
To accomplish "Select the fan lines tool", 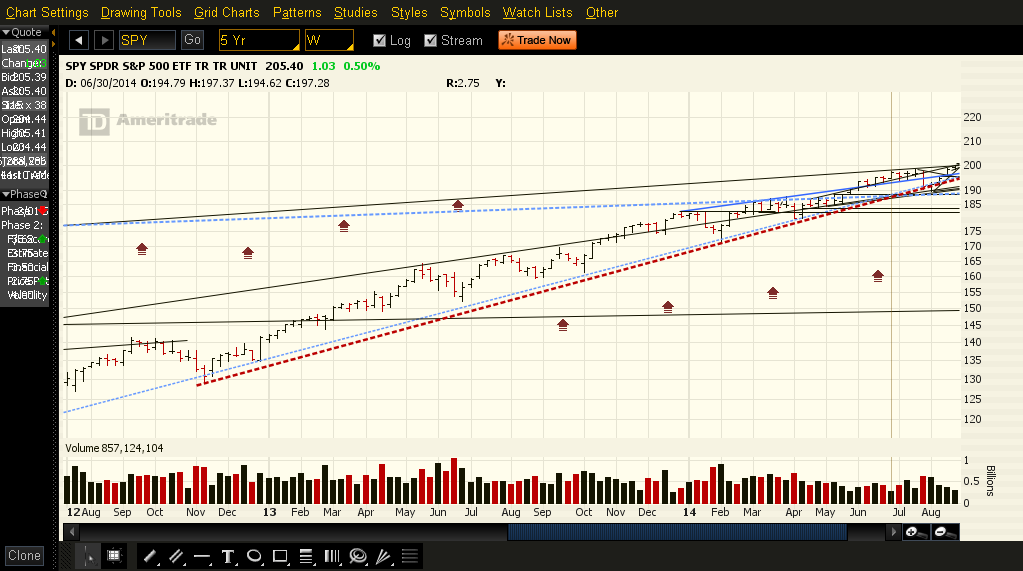I will [384, 557].
